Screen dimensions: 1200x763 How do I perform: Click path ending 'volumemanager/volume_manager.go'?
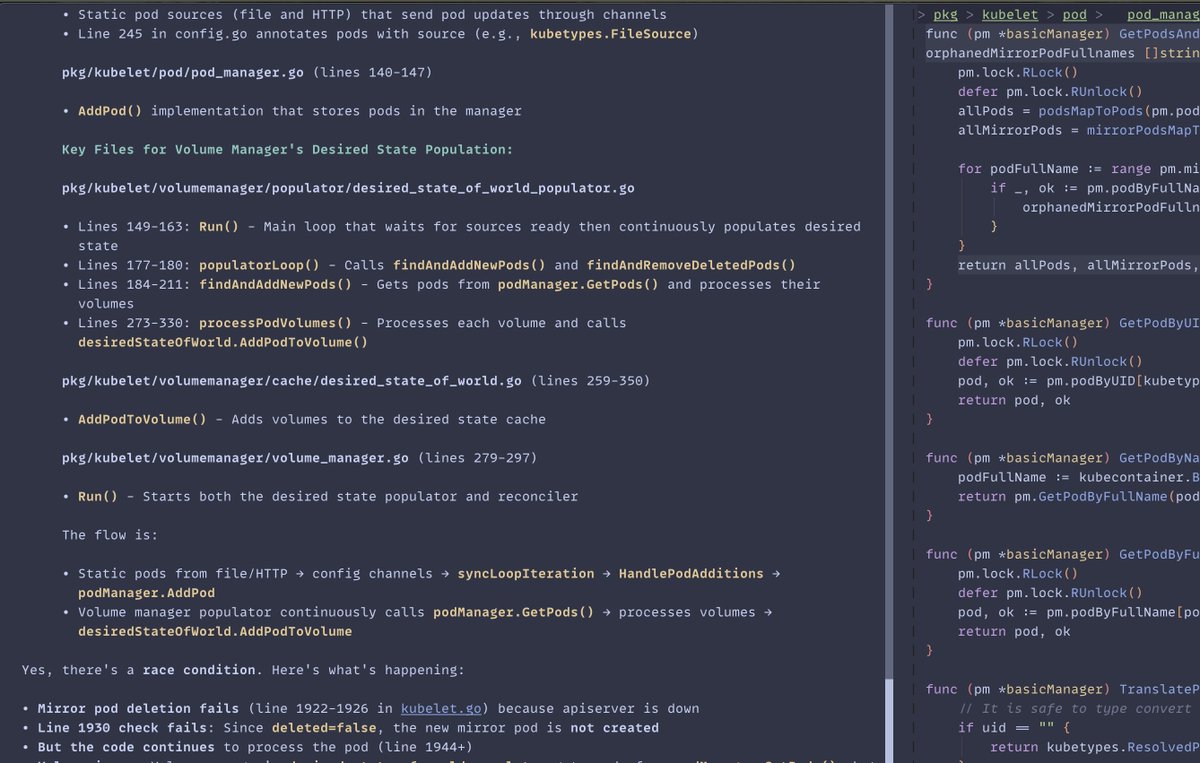(235, 458)
